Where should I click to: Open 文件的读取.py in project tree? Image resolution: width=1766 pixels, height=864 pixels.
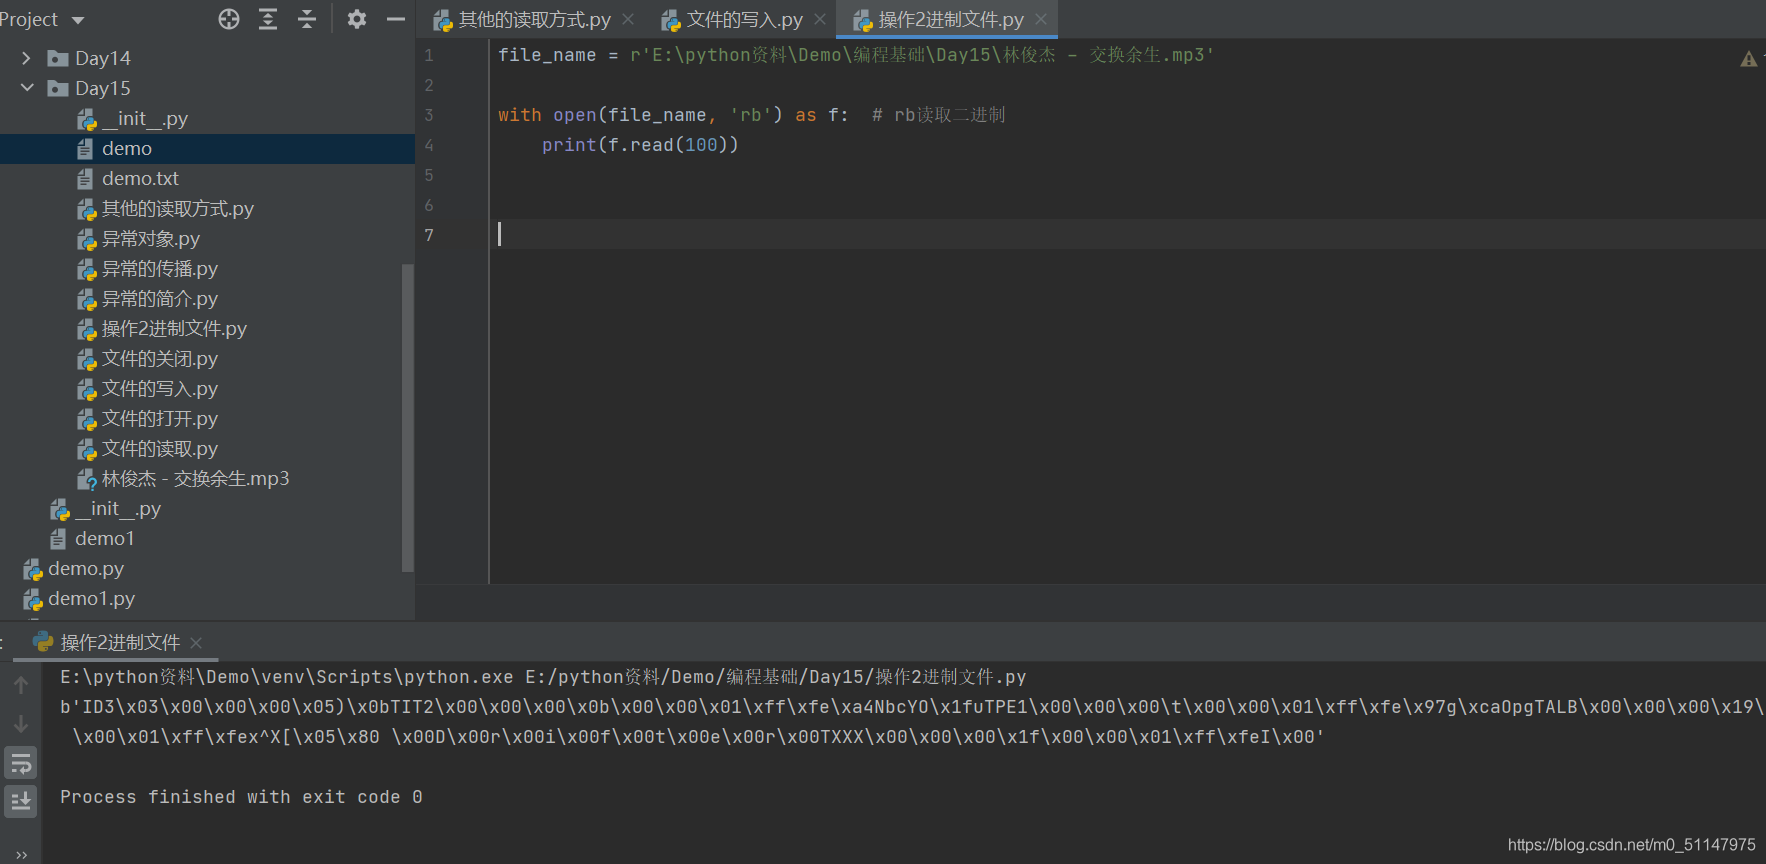tap(147, 448)
